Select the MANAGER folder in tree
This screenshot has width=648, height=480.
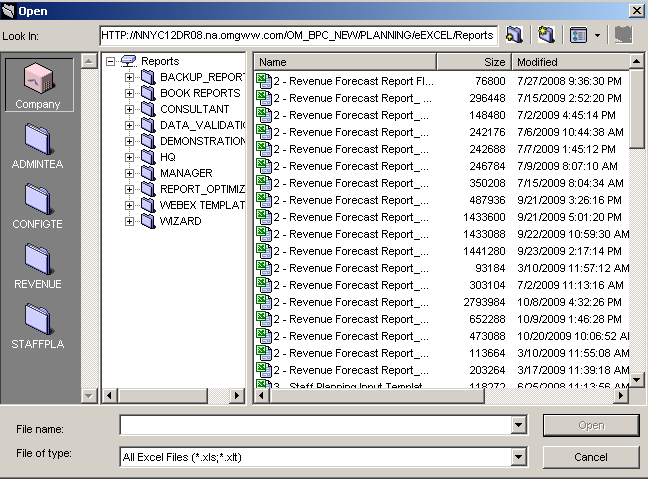tap(186, 173)
